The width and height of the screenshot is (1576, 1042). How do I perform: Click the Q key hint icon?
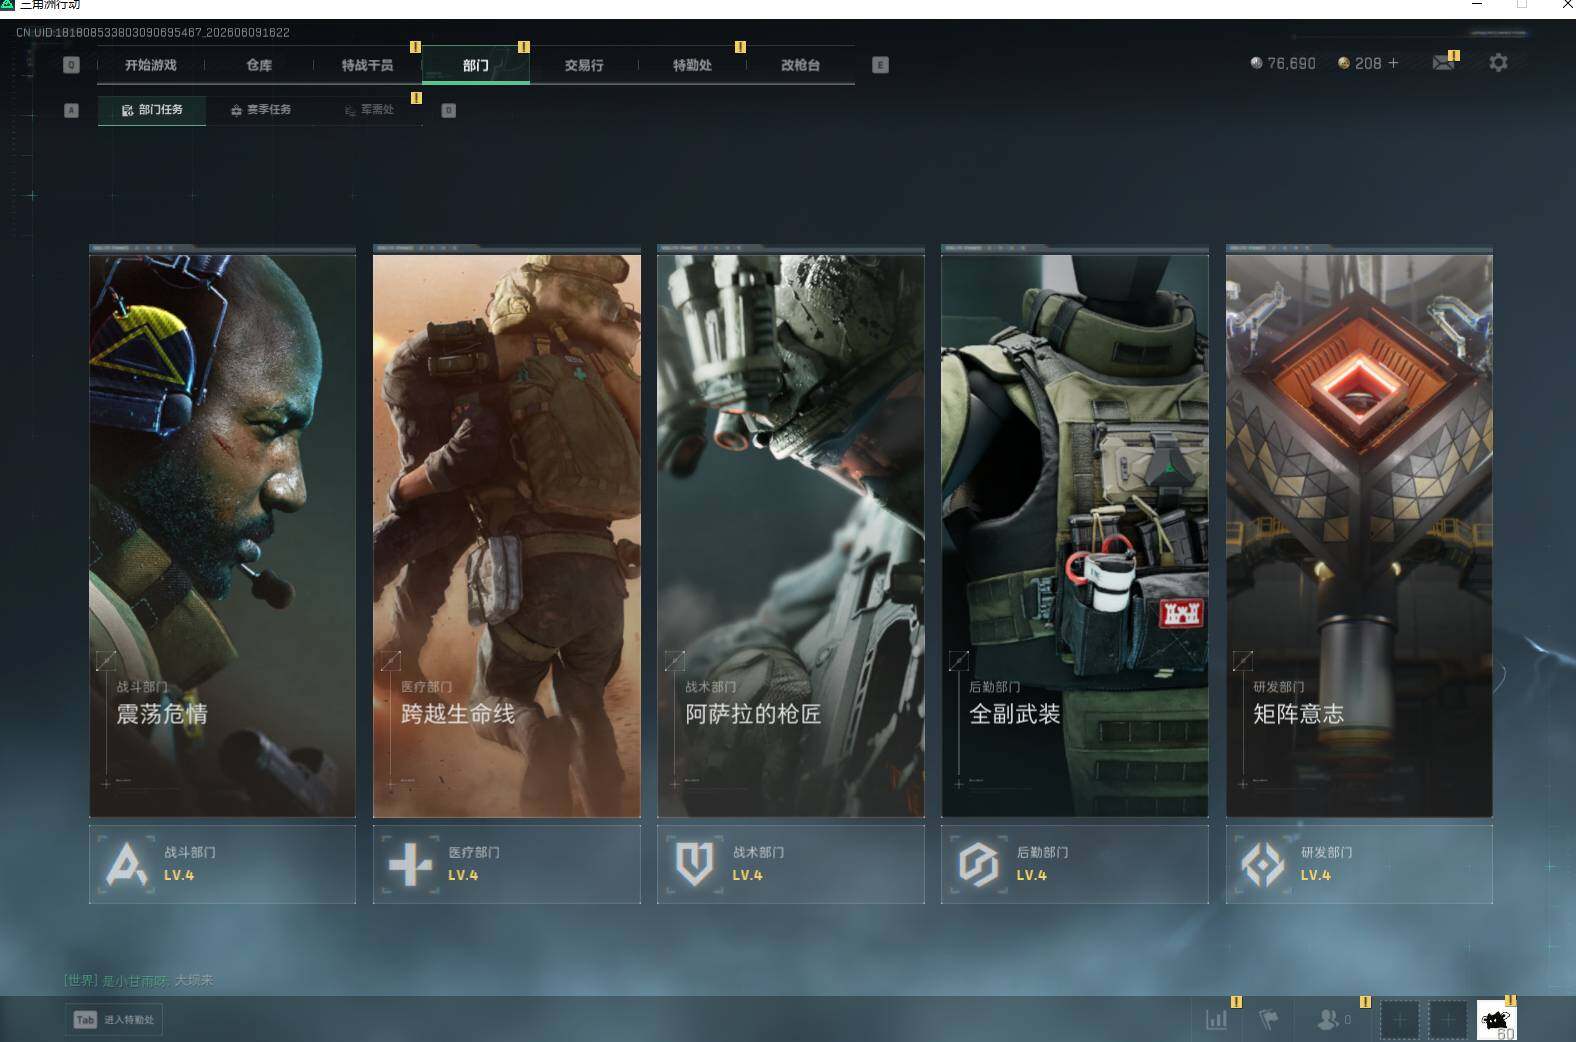(71, 65)
